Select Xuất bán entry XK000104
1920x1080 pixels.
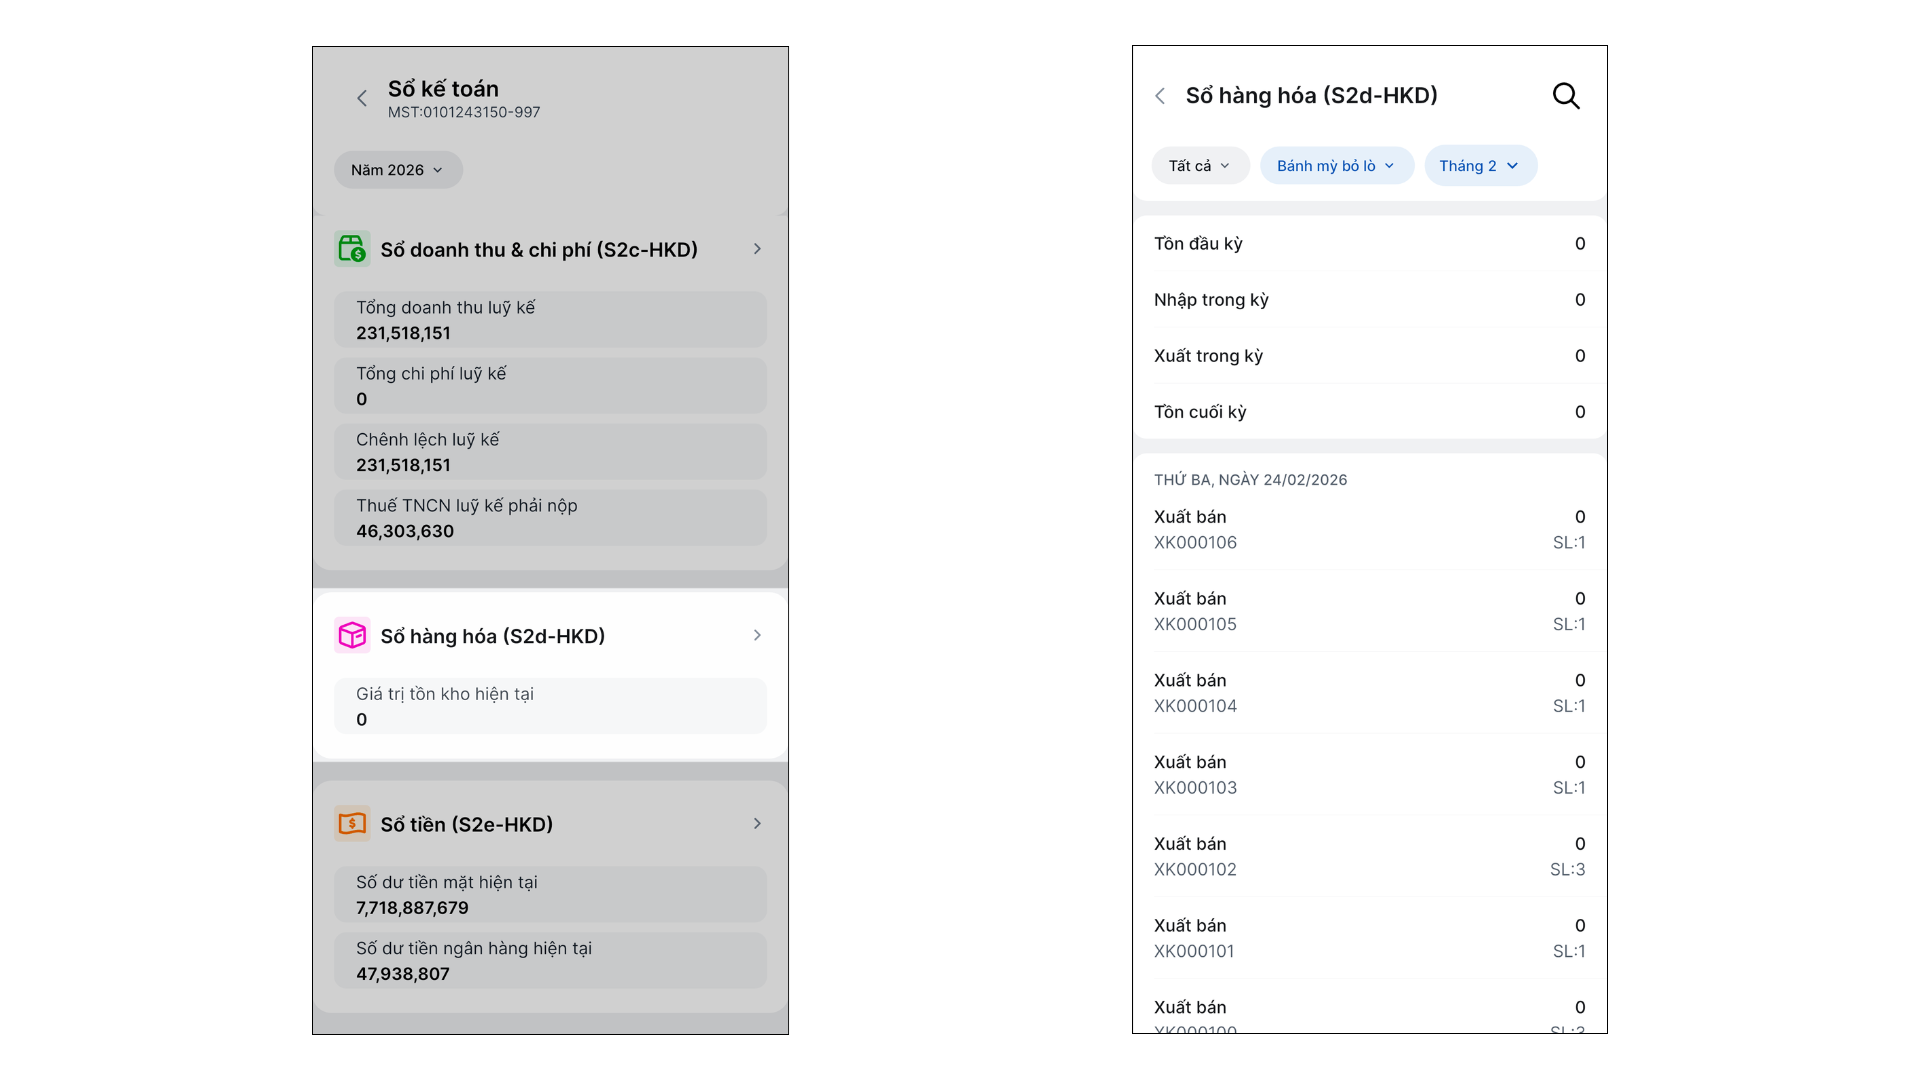coord(1368,693)
